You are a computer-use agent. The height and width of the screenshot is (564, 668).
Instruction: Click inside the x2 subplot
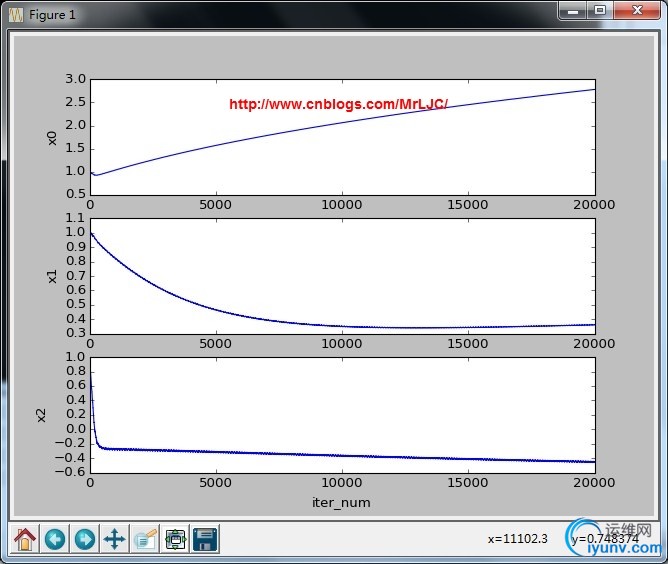pyautogui.click(x=343, y=415)
